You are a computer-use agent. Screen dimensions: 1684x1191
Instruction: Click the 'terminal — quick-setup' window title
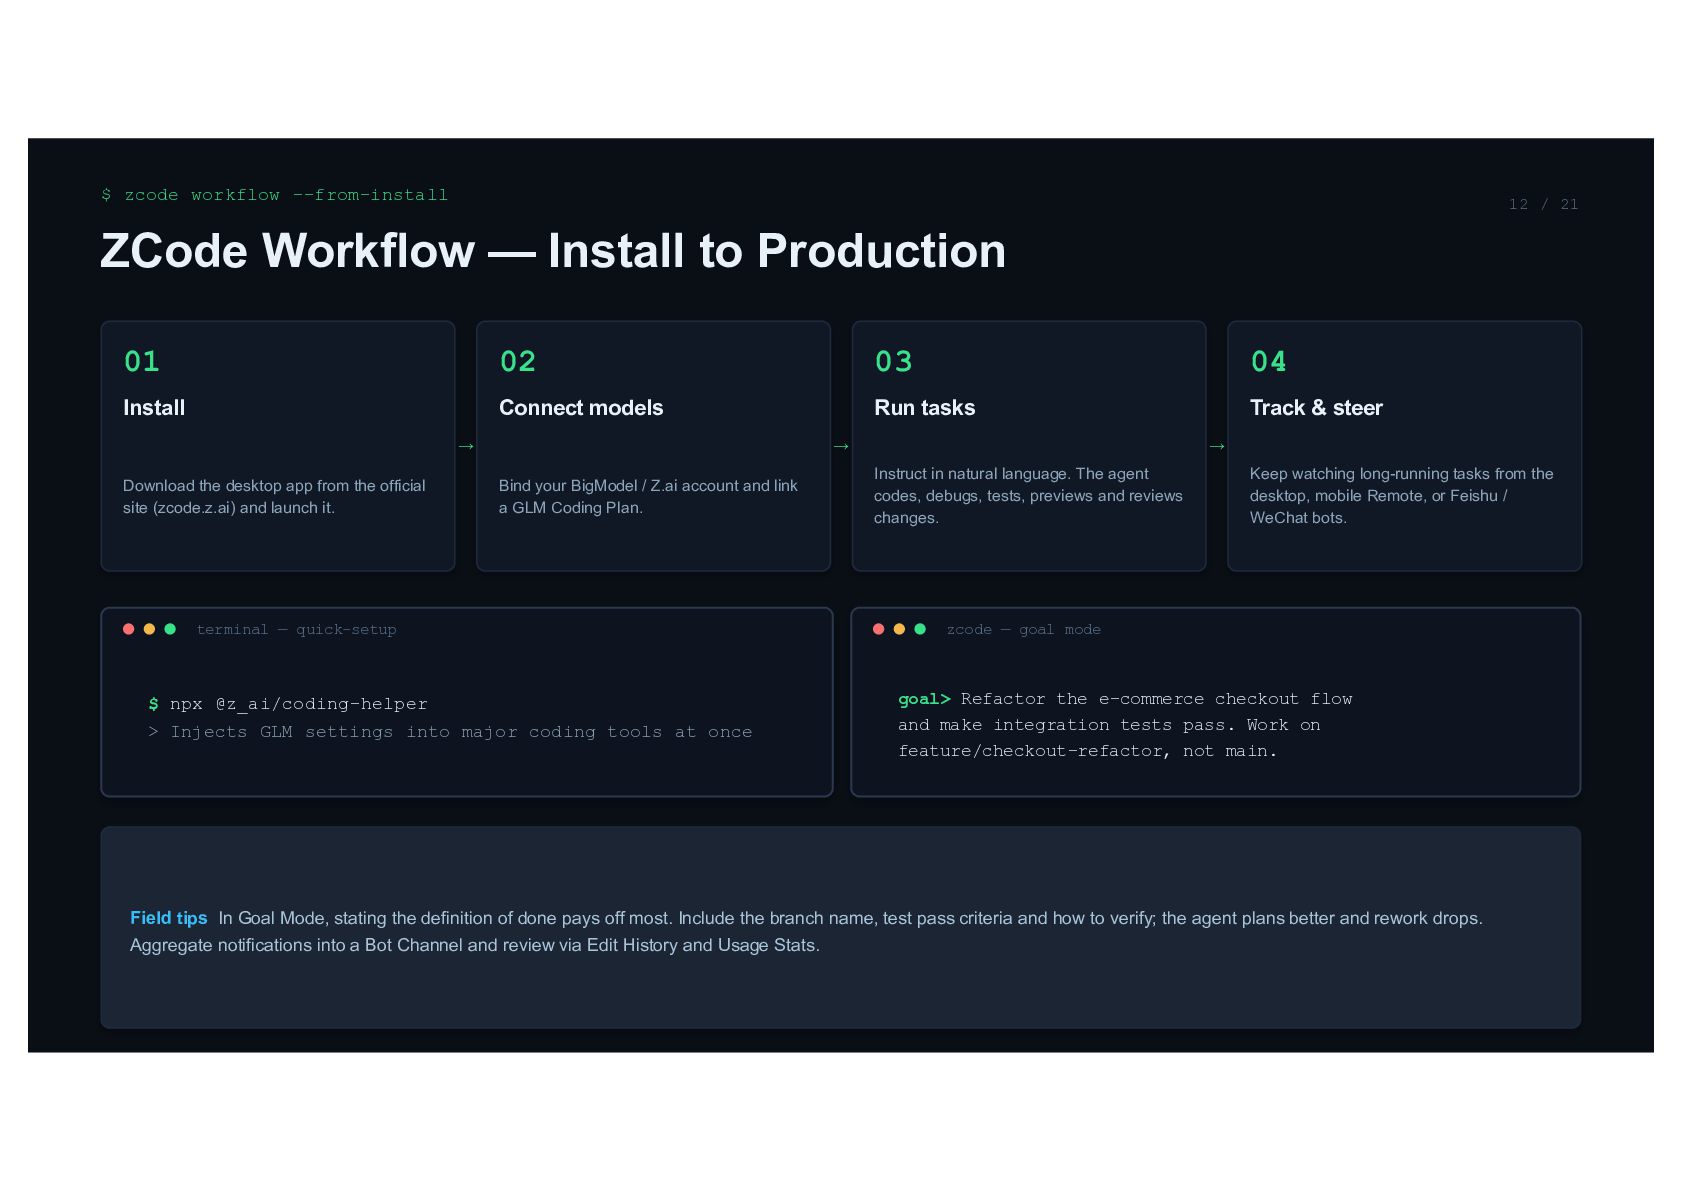pyautogui.click(x=296, y=629)
